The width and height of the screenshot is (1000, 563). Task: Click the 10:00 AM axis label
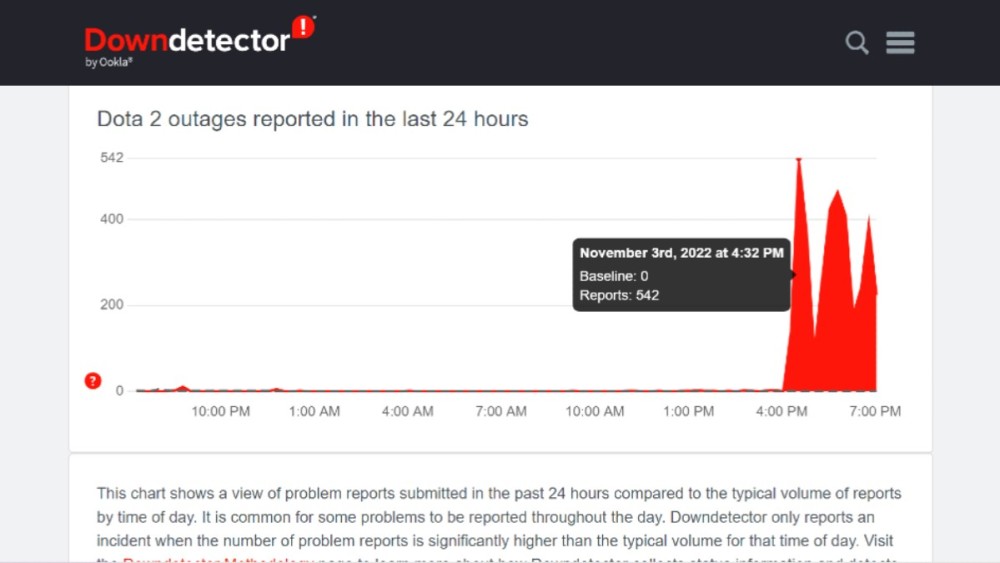[x=594, y=411]
